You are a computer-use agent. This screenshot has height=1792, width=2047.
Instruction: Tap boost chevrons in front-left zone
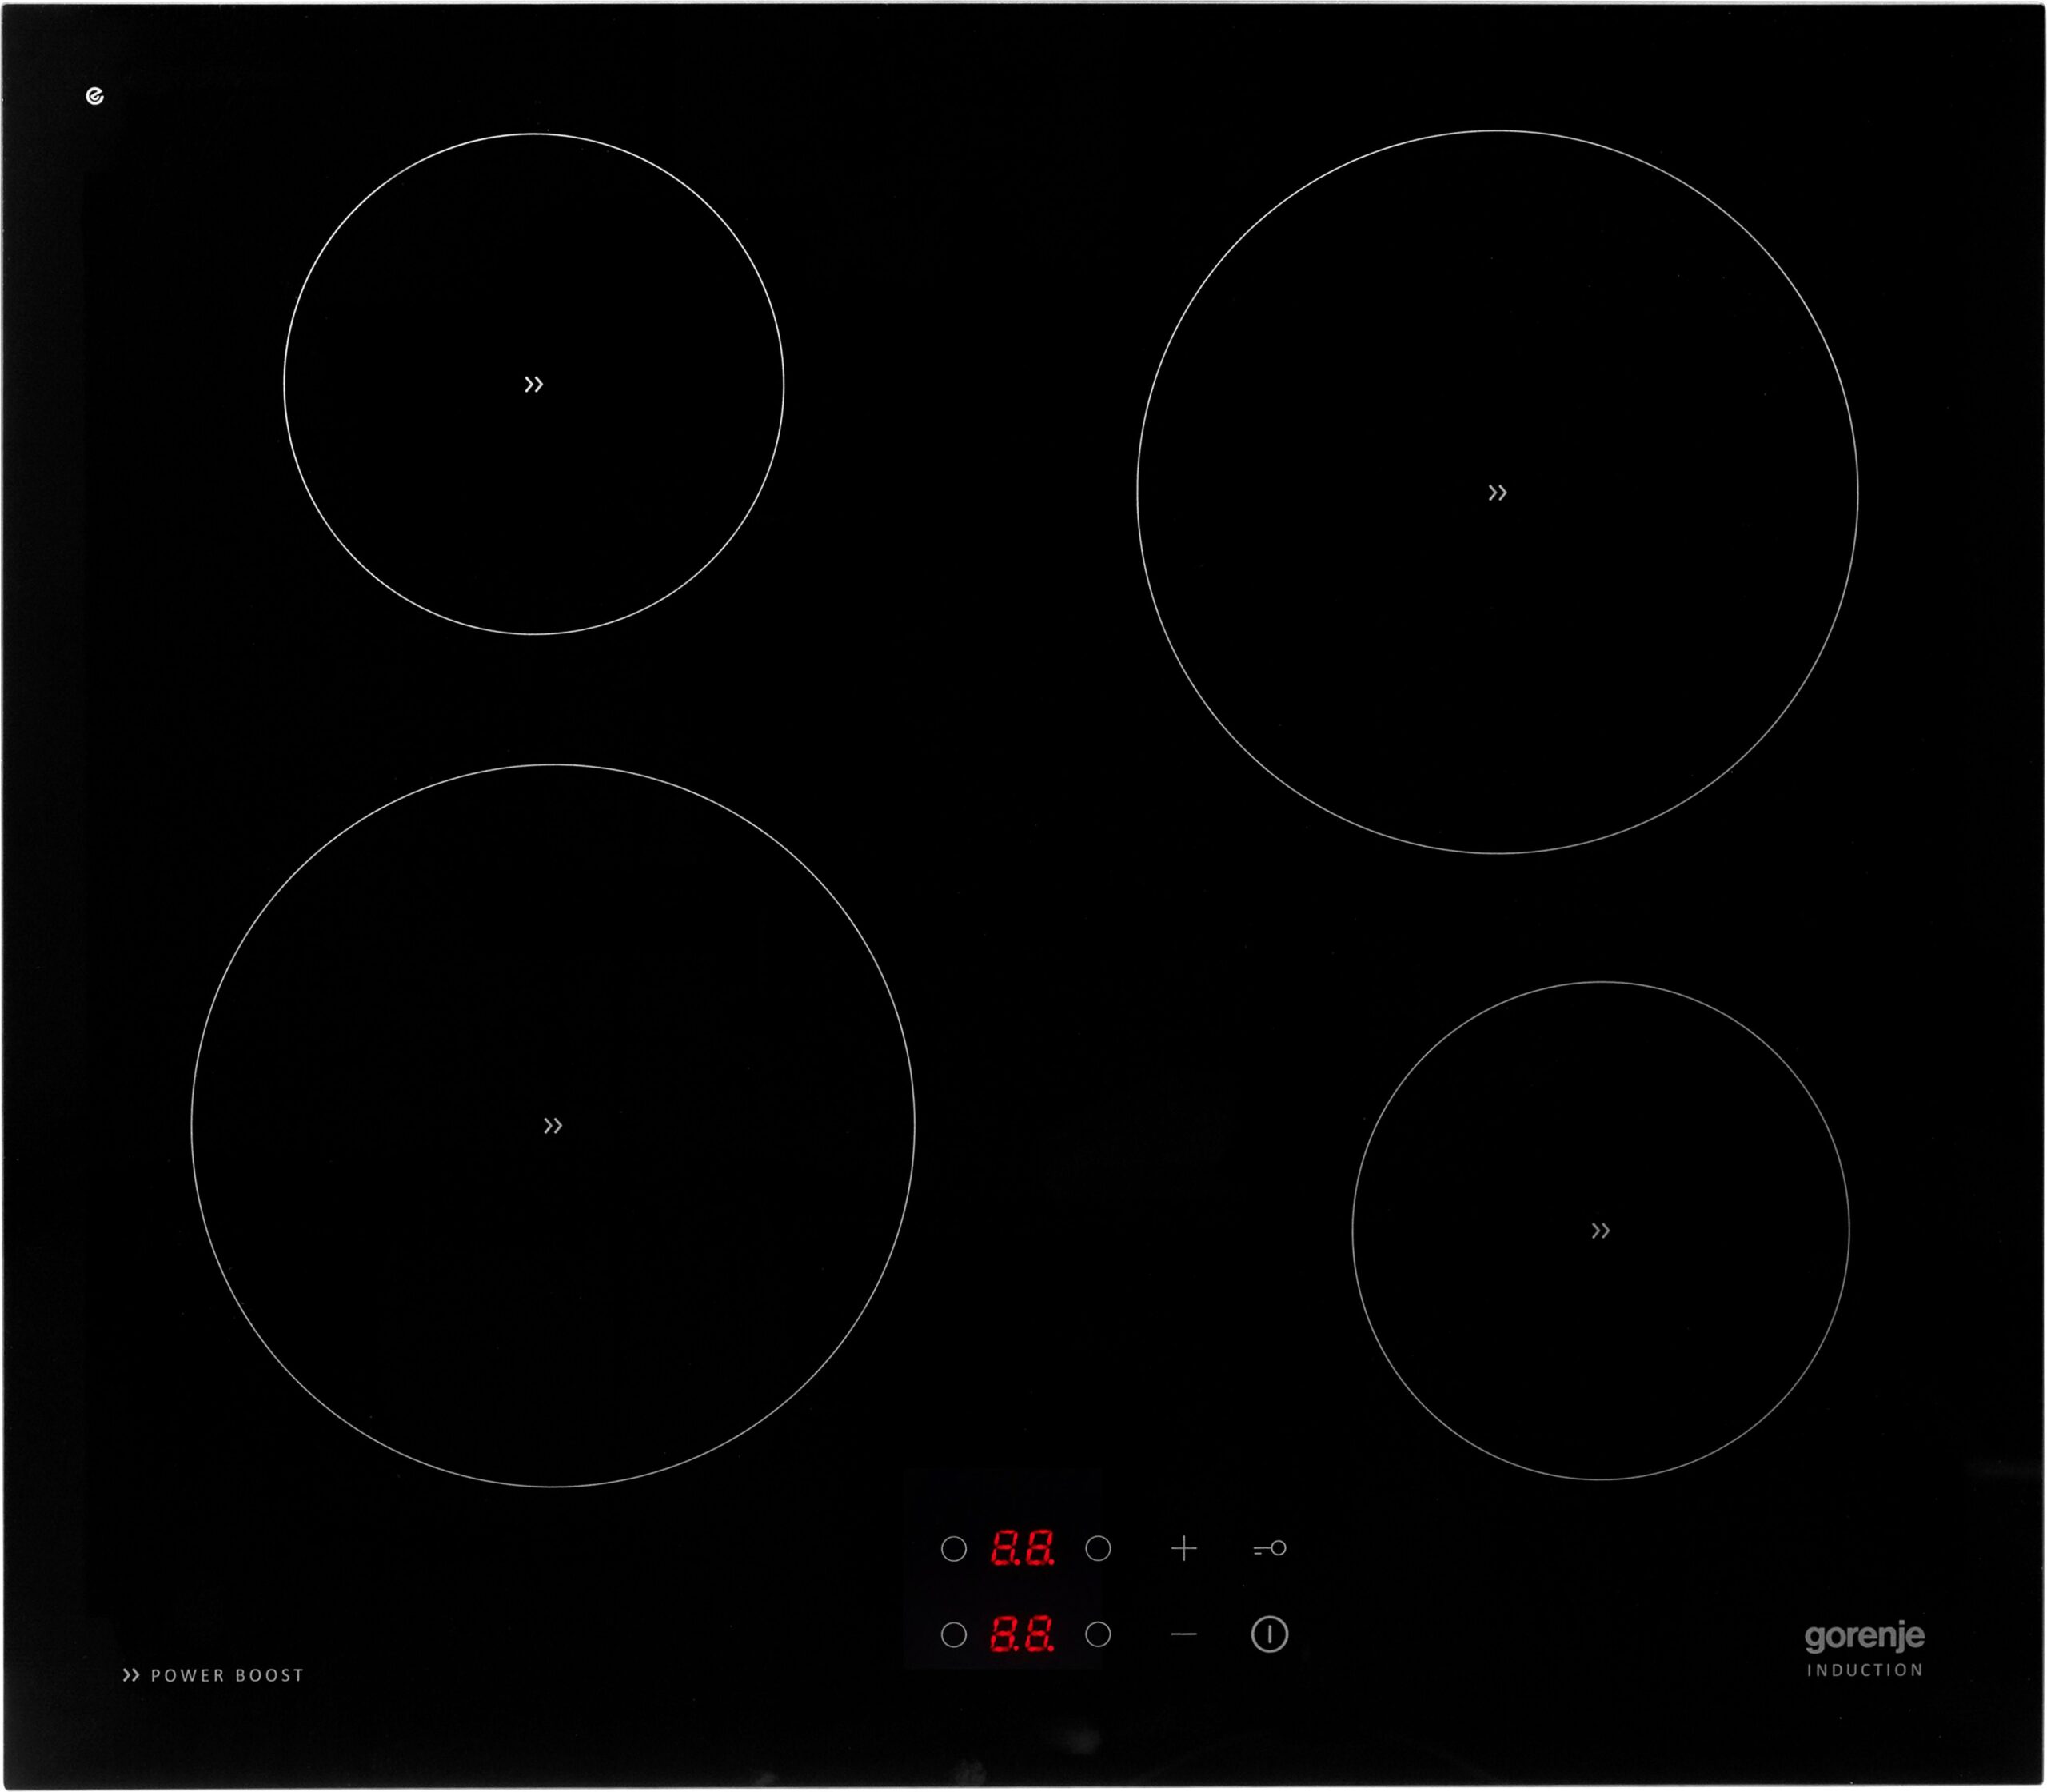pyautogui.click(x=553, y=1126)
